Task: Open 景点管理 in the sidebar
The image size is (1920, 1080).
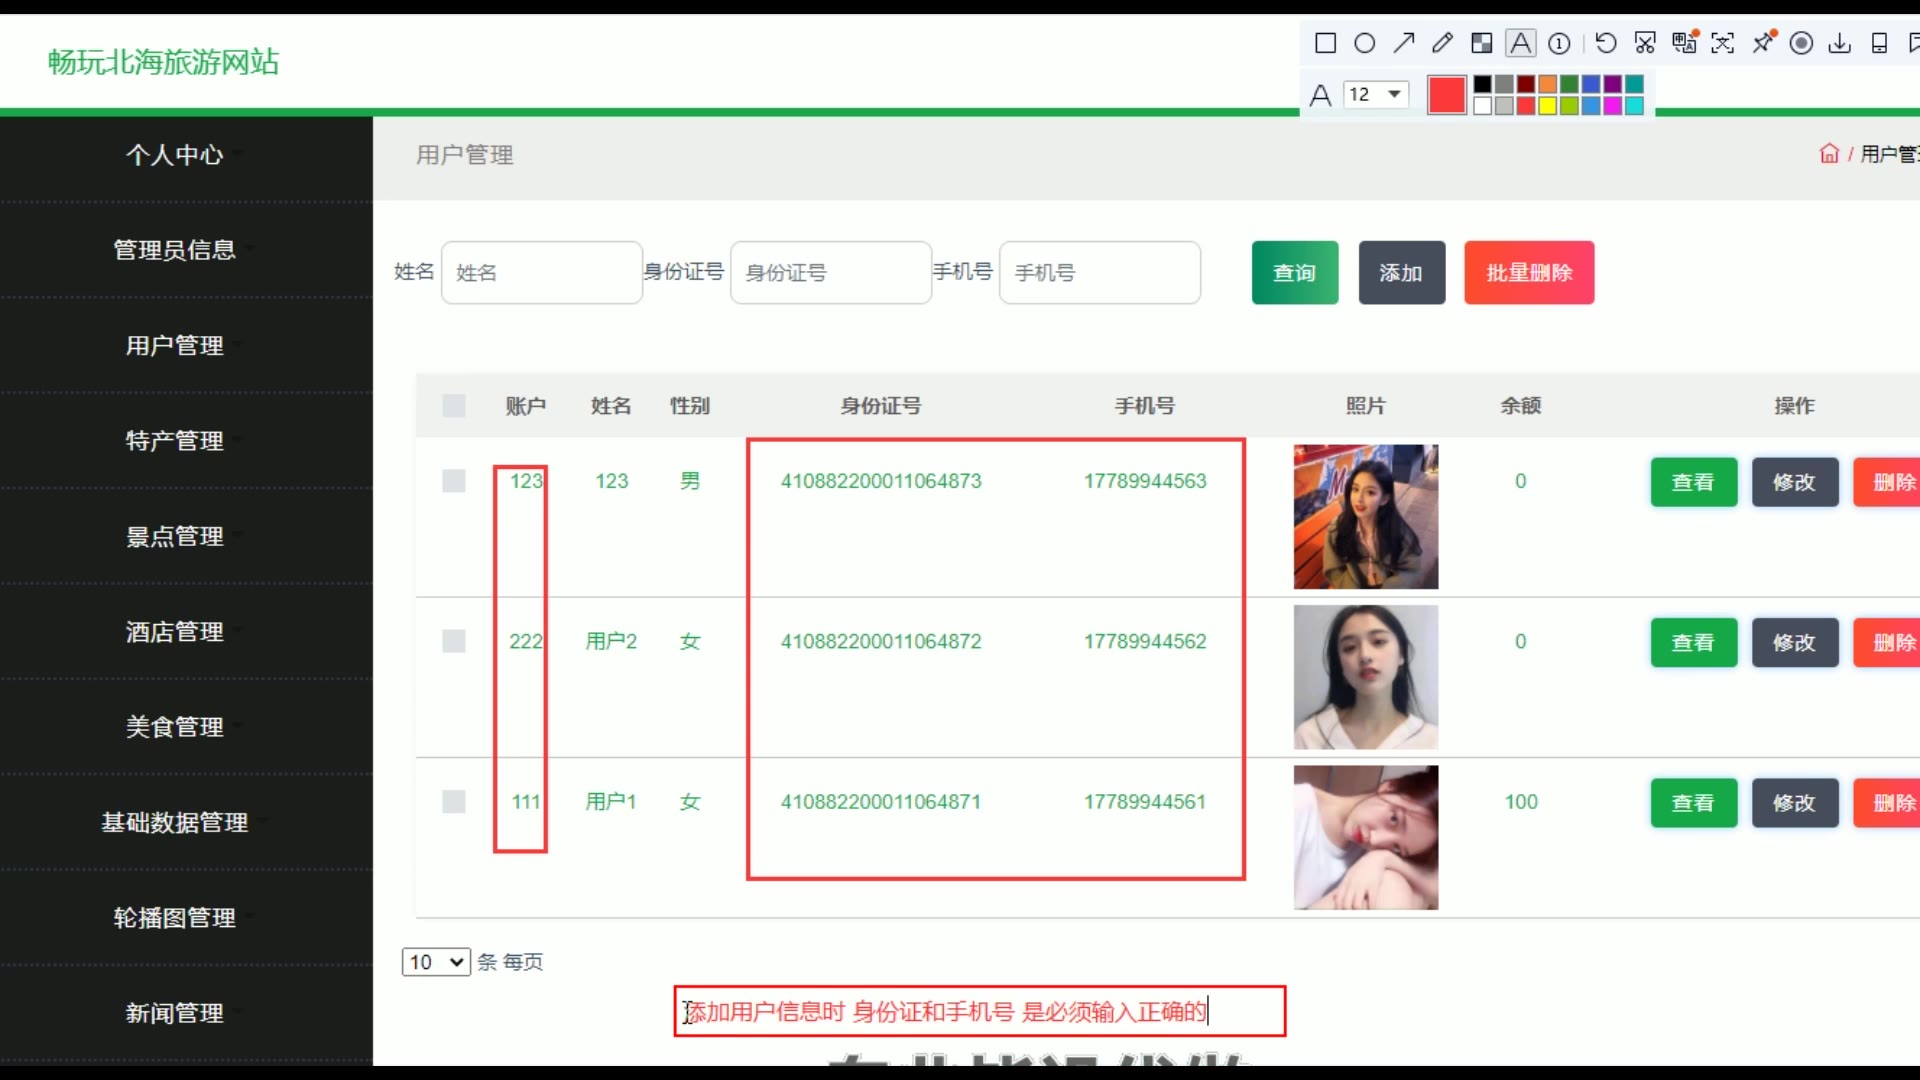Action: pos(175,536)
